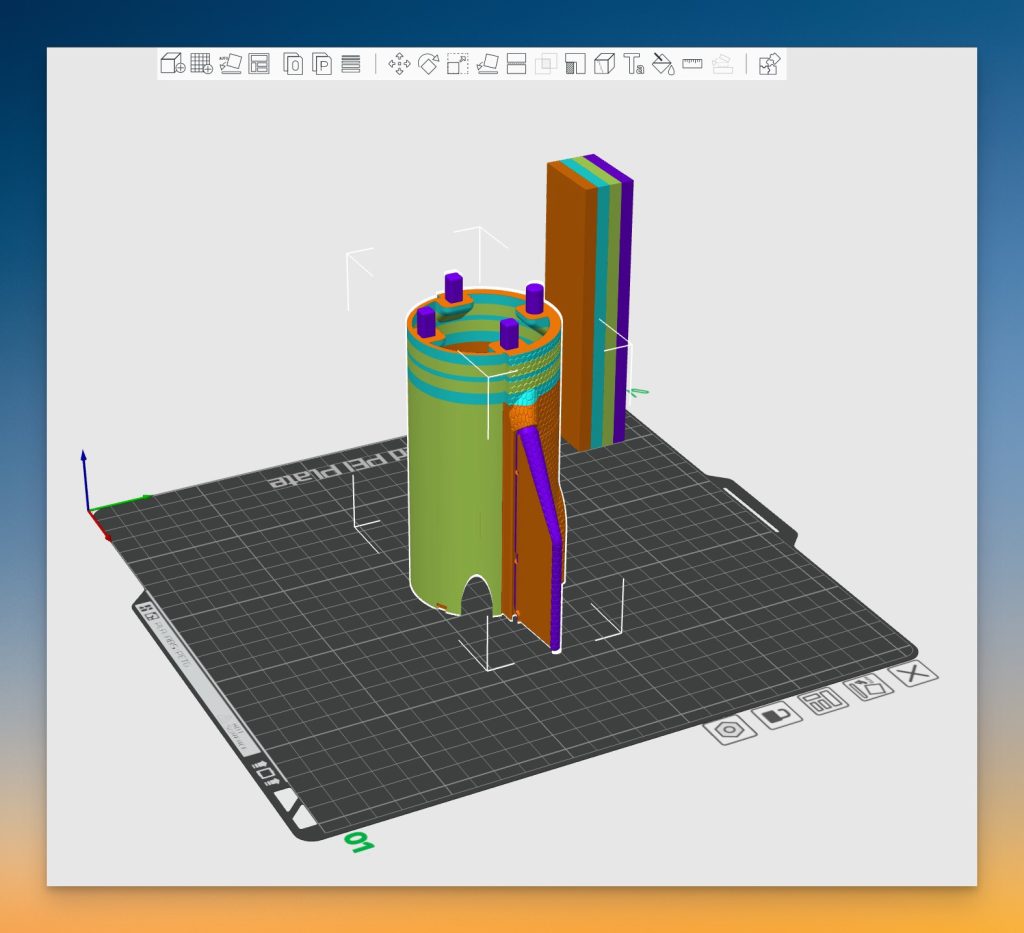Open the variable layer height tool
This screenshot has width=1024, height=933.
[x=351, y=64]
